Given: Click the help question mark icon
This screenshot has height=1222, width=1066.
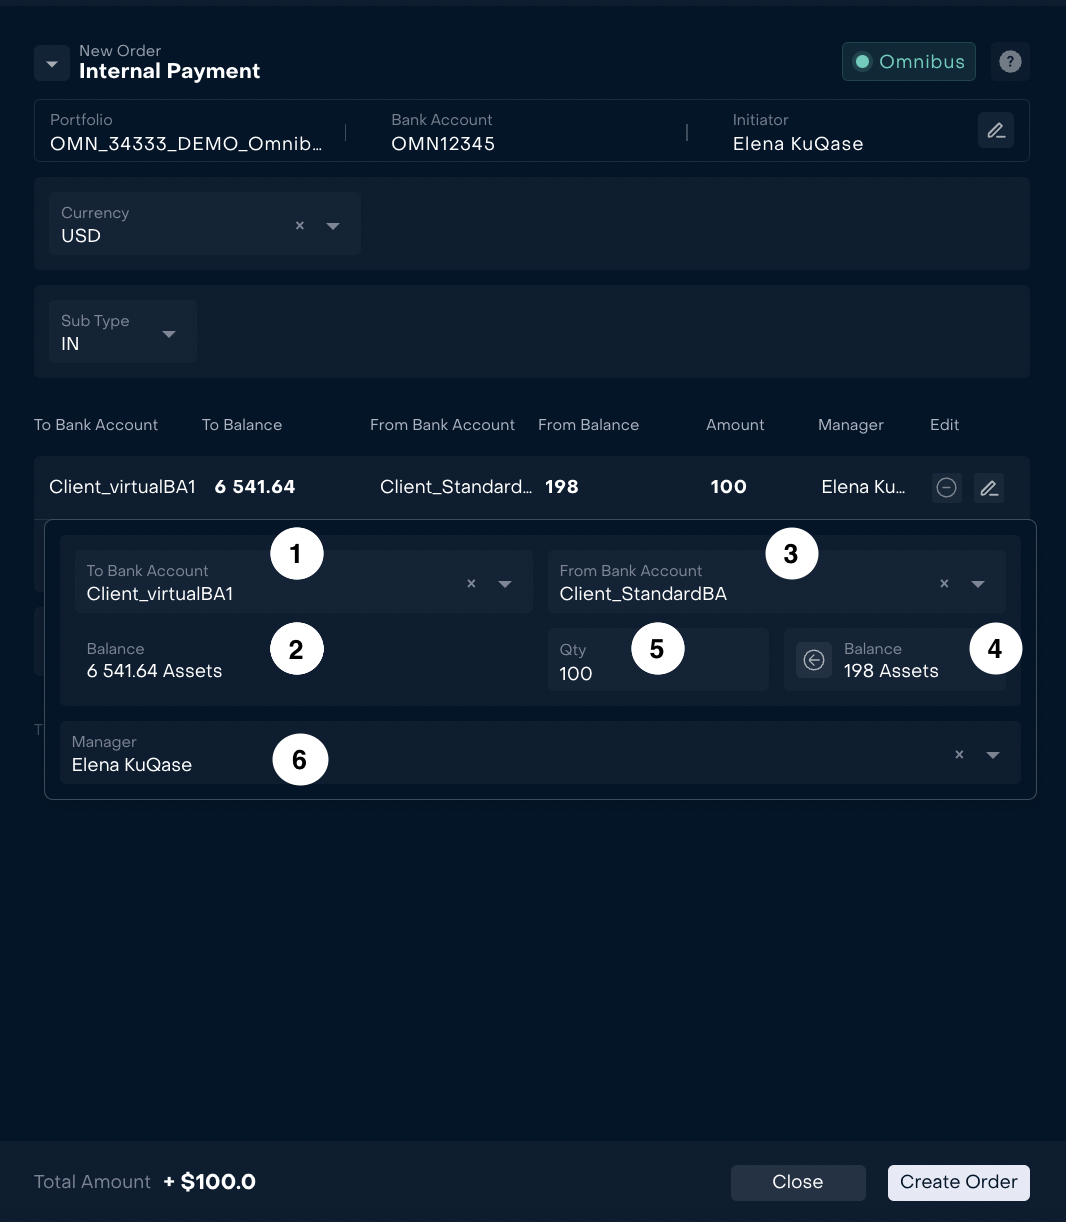Looking at the screenshot, I should point(1010,62).
